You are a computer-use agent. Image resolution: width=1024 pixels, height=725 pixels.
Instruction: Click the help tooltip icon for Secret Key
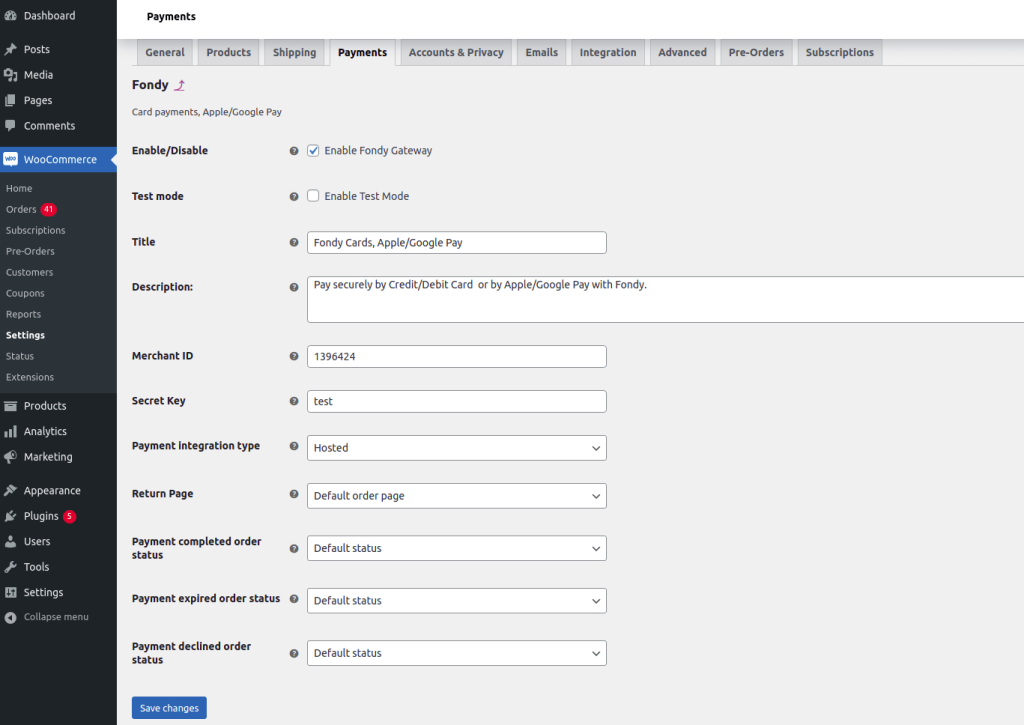294,401
